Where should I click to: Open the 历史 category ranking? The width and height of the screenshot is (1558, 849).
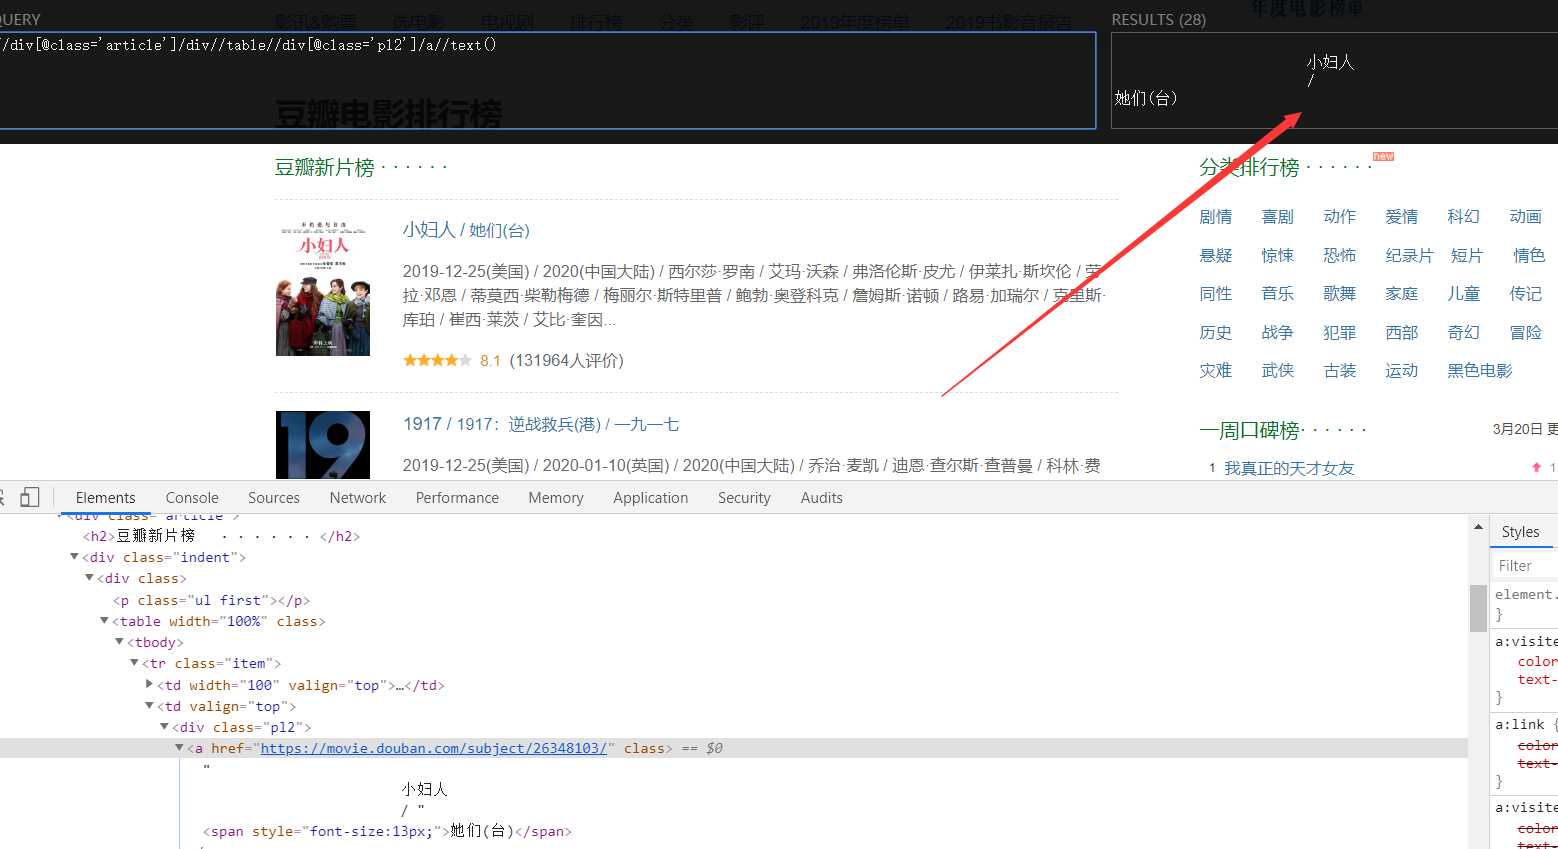[x=1216, y=333]
